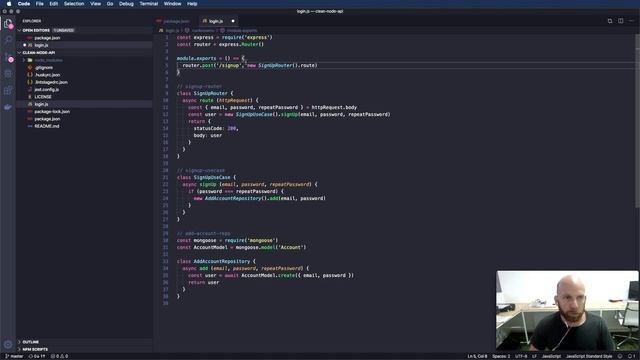The height and width of the screenshot is (360, 640).
Task: Open the Edit menu
Action: pos(53,4)
